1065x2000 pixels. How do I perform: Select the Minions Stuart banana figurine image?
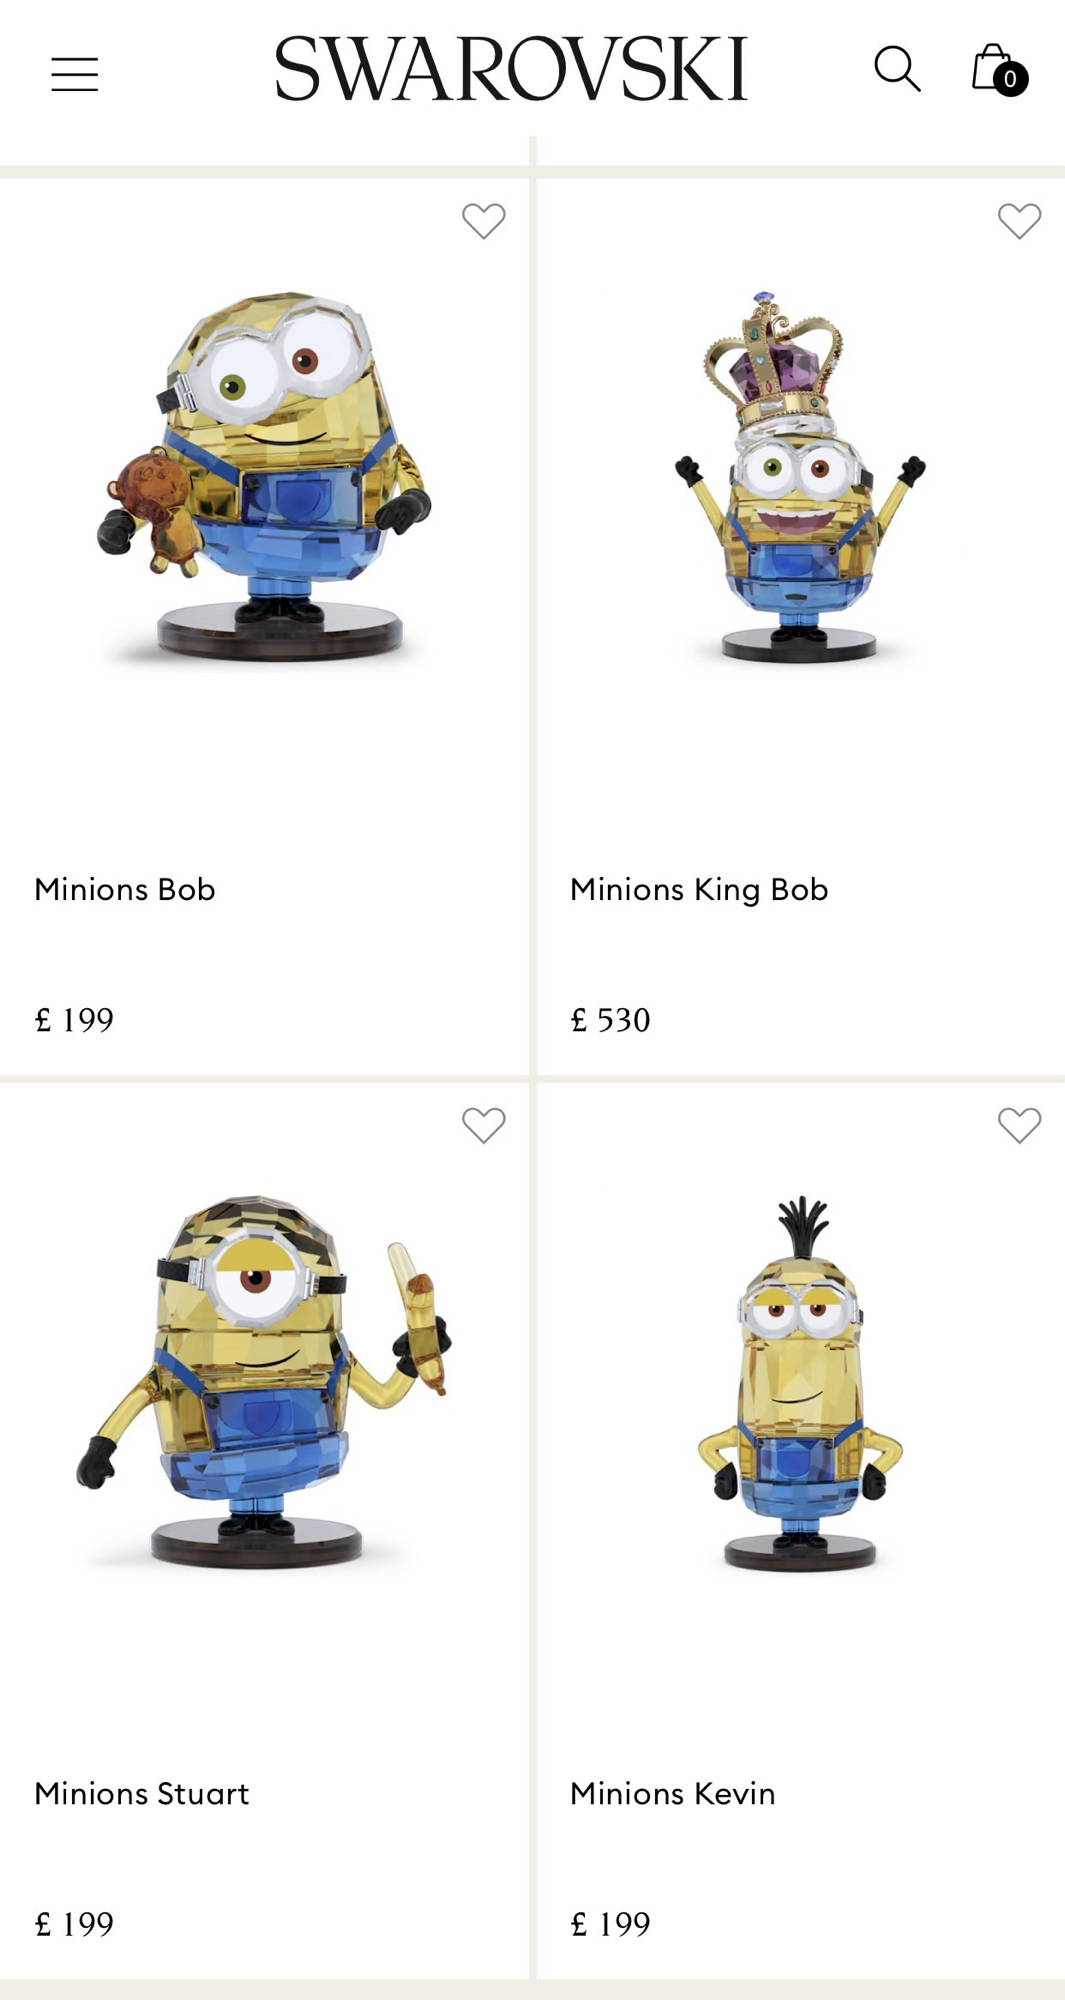(x=264, y=1380)
